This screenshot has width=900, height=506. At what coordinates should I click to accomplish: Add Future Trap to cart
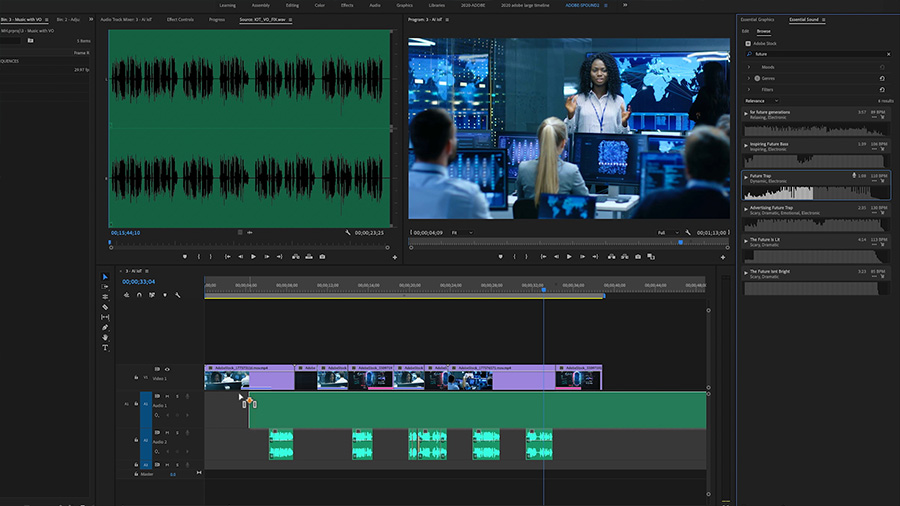(882, 181)
